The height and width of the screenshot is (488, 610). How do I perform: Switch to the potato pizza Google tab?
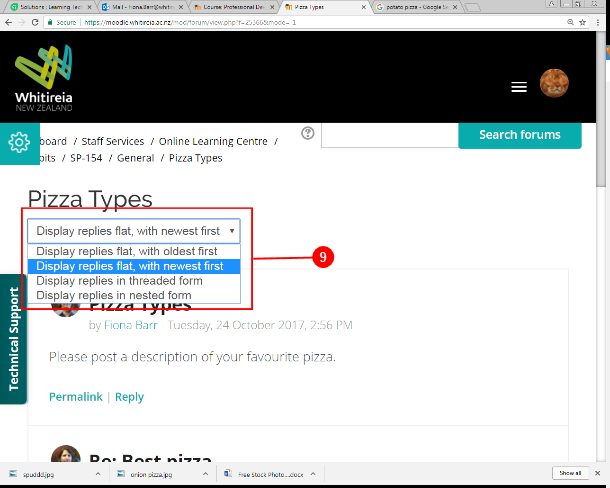(x=416, y=7)
